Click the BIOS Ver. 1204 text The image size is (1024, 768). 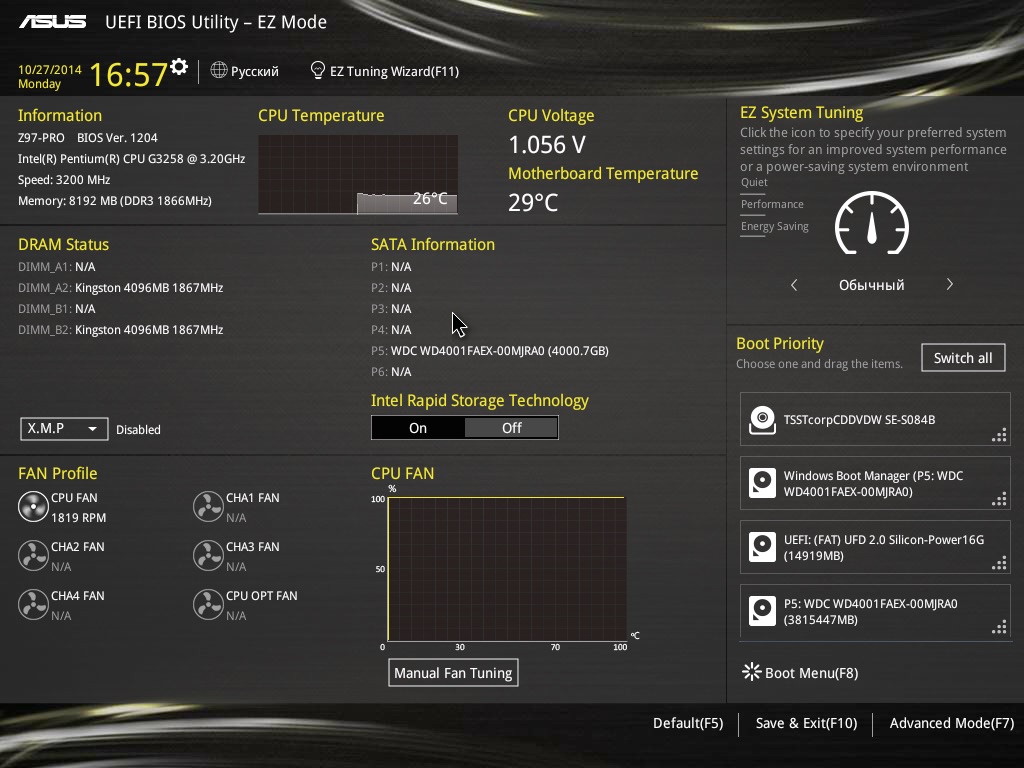117,138
